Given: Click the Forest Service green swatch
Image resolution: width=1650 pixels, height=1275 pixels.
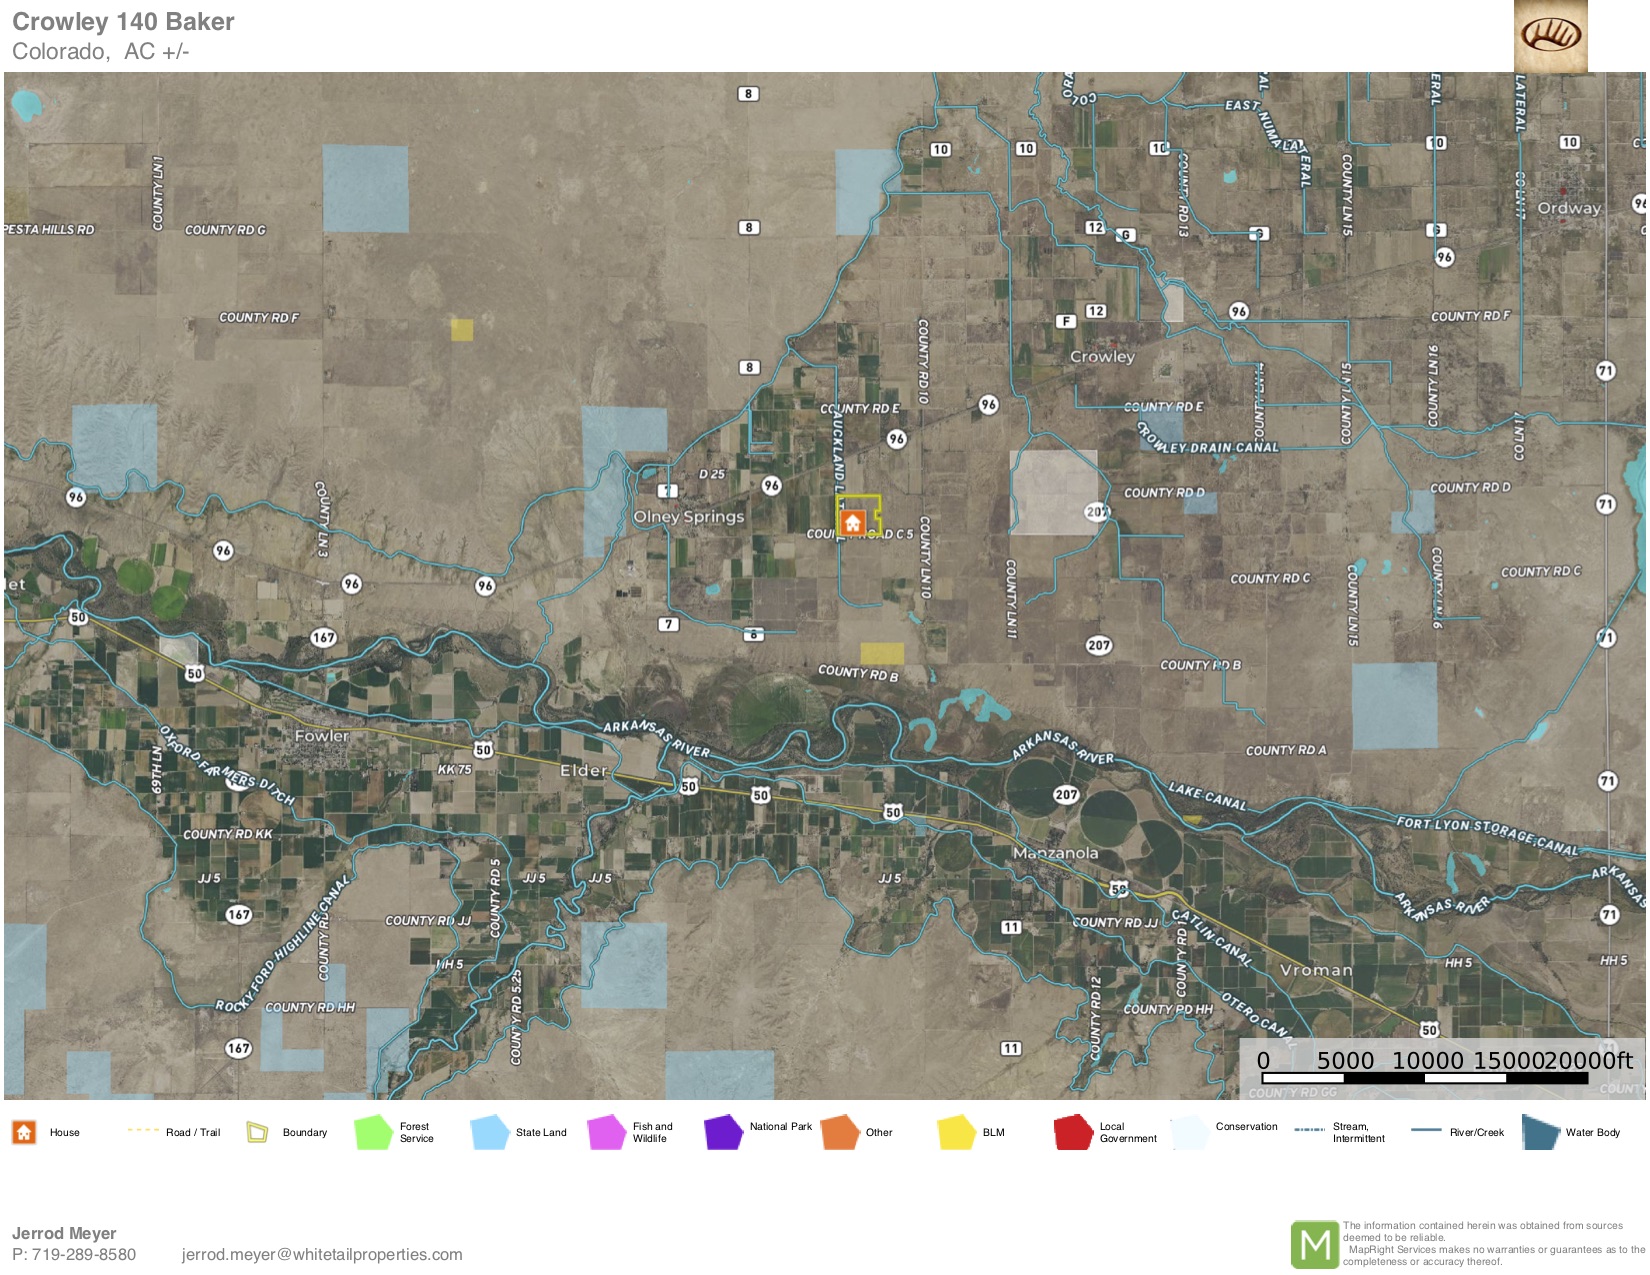Looking at the screenshot, I should tap(373, 1132).
